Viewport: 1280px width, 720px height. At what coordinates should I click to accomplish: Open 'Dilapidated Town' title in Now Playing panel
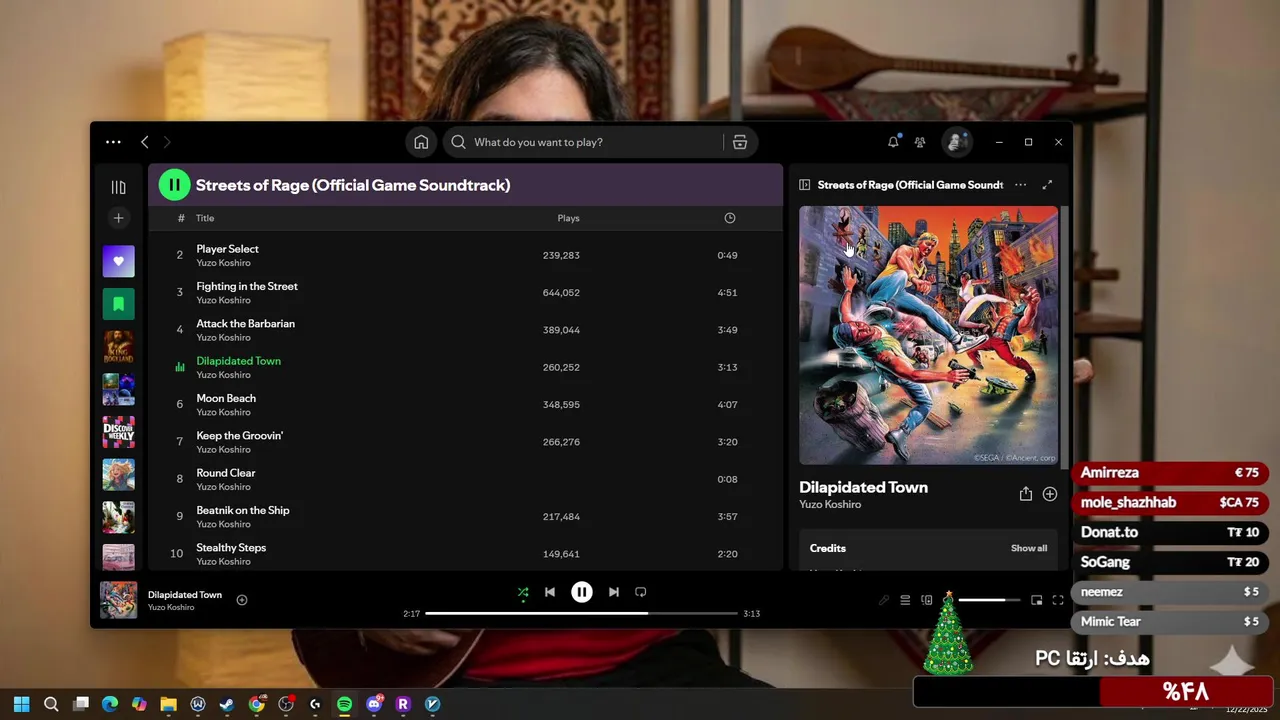tap(863, 487)
